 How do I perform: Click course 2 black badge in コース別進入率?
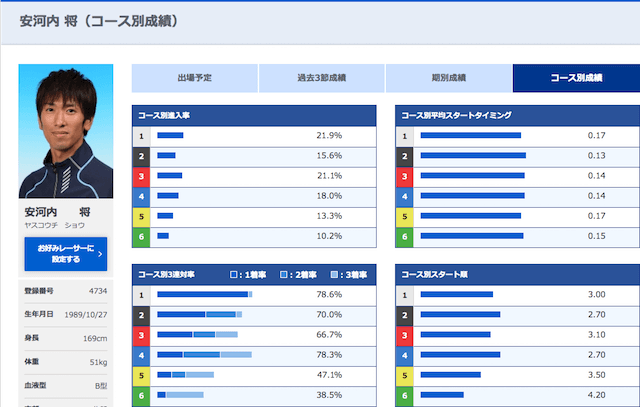(142, 156)
